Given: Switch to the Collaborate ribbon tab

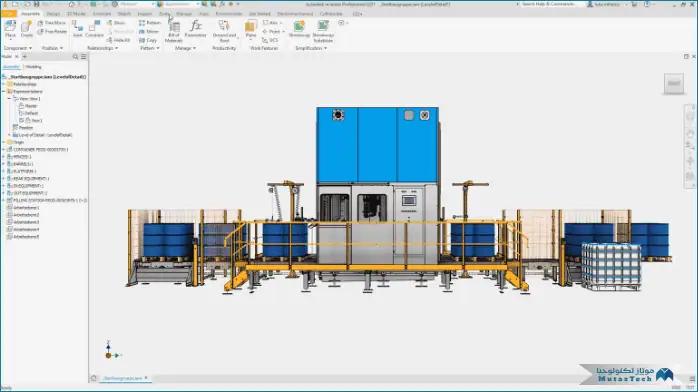Looking at the screenshot, I should click(331, 14).
